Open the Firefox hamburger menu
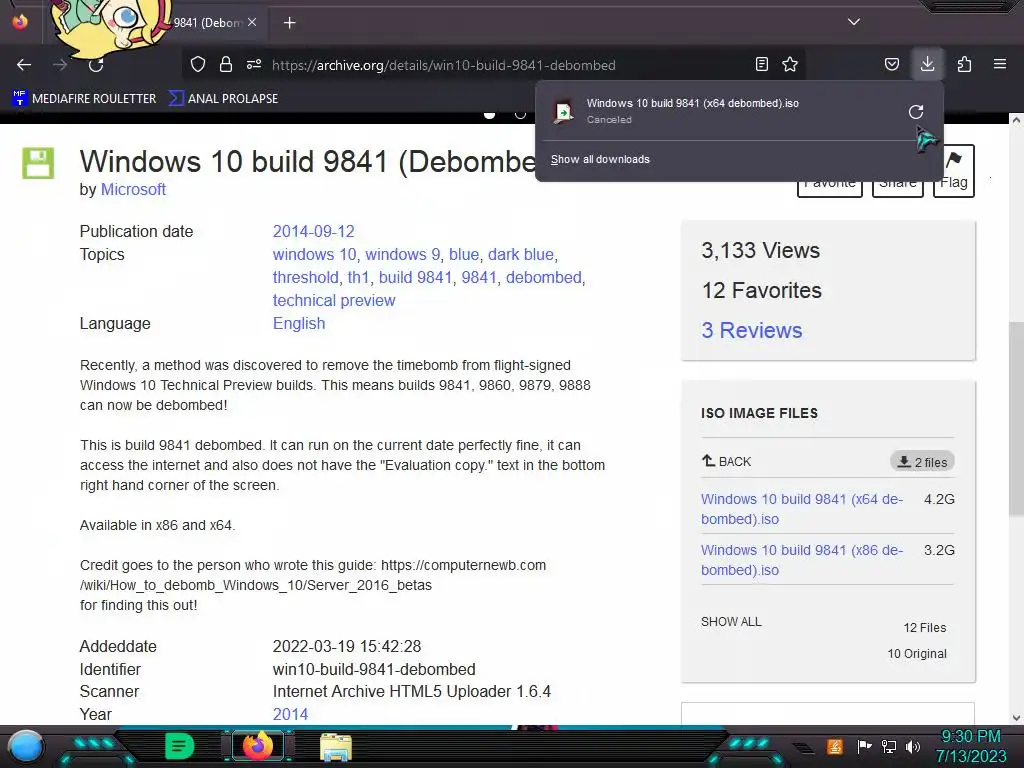The height and width of the screenshot is (768, 1024). click(1000, 64)
